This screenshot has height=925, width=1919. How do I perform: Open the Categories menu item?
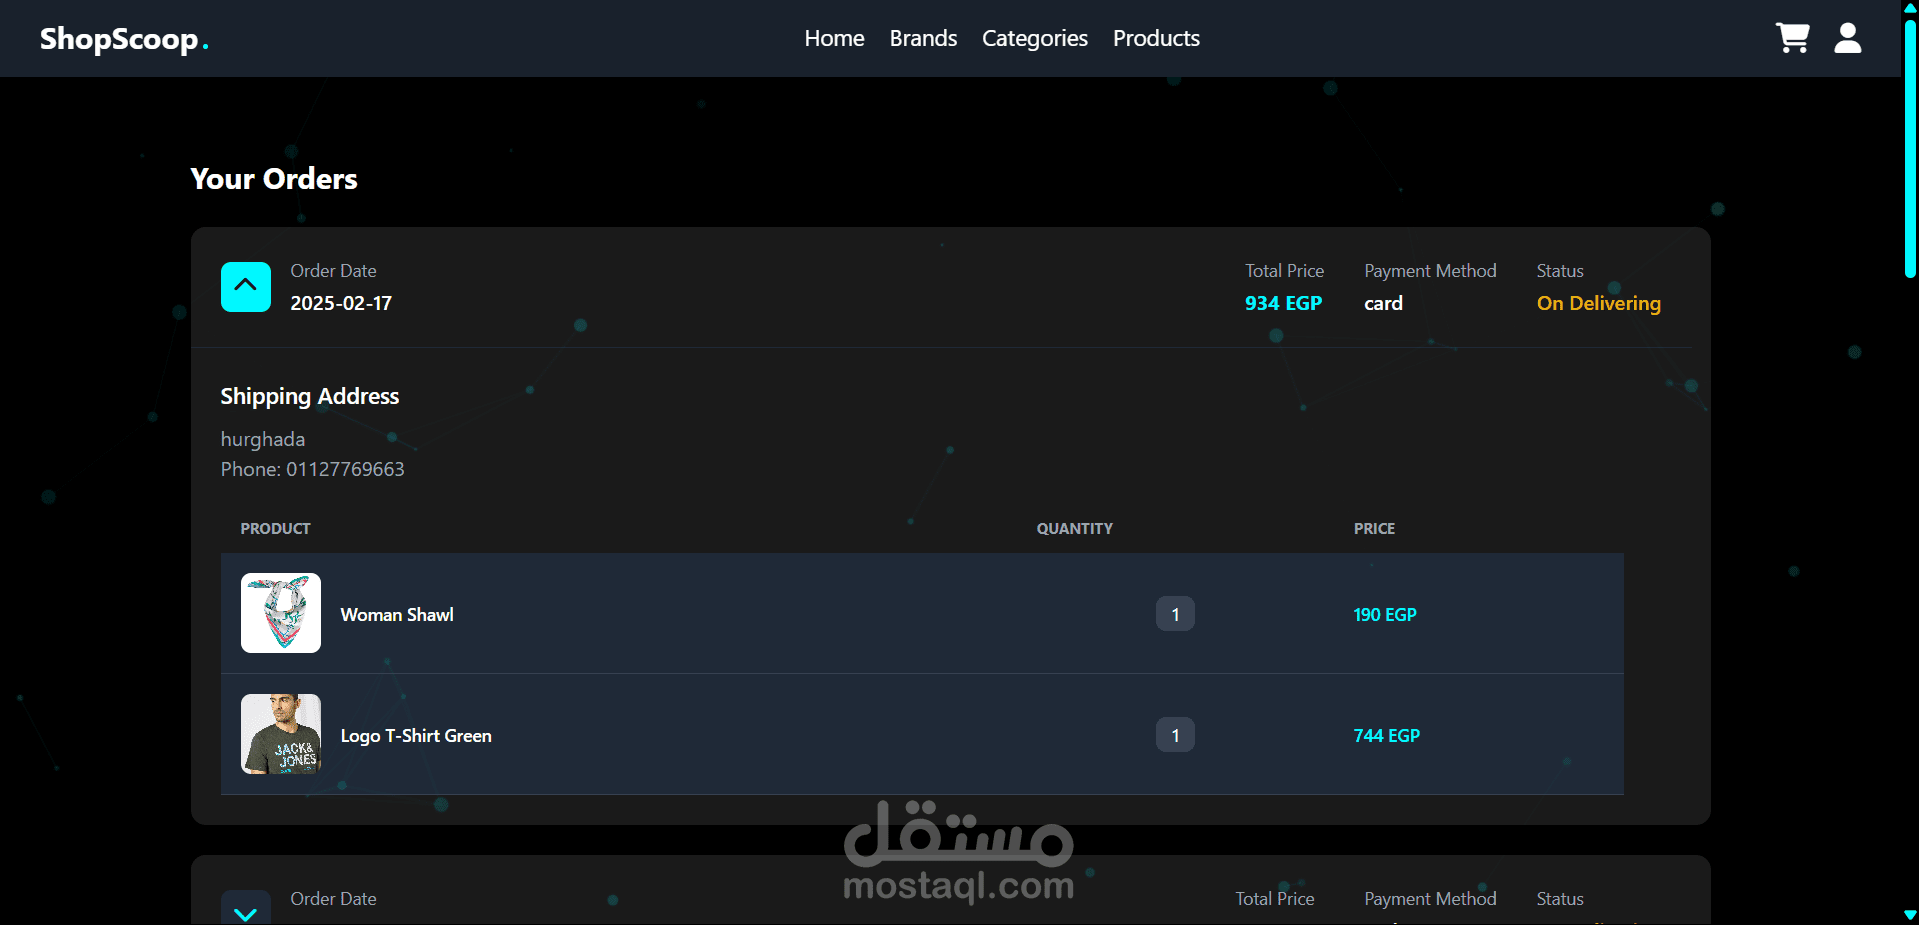click(1034, 38)
